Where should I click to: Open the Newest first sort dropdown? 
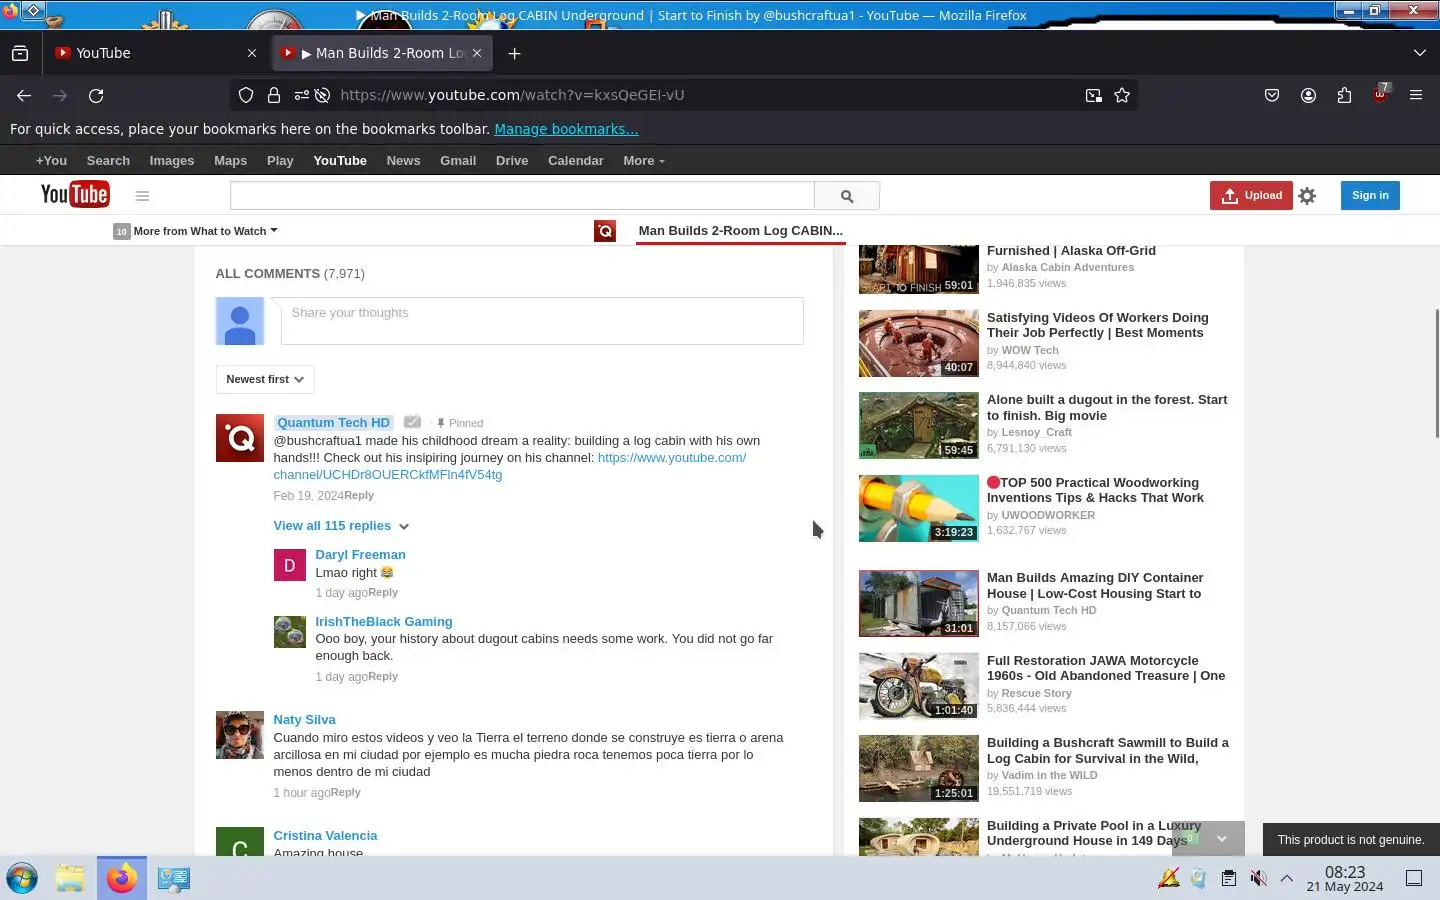[265, 379]
